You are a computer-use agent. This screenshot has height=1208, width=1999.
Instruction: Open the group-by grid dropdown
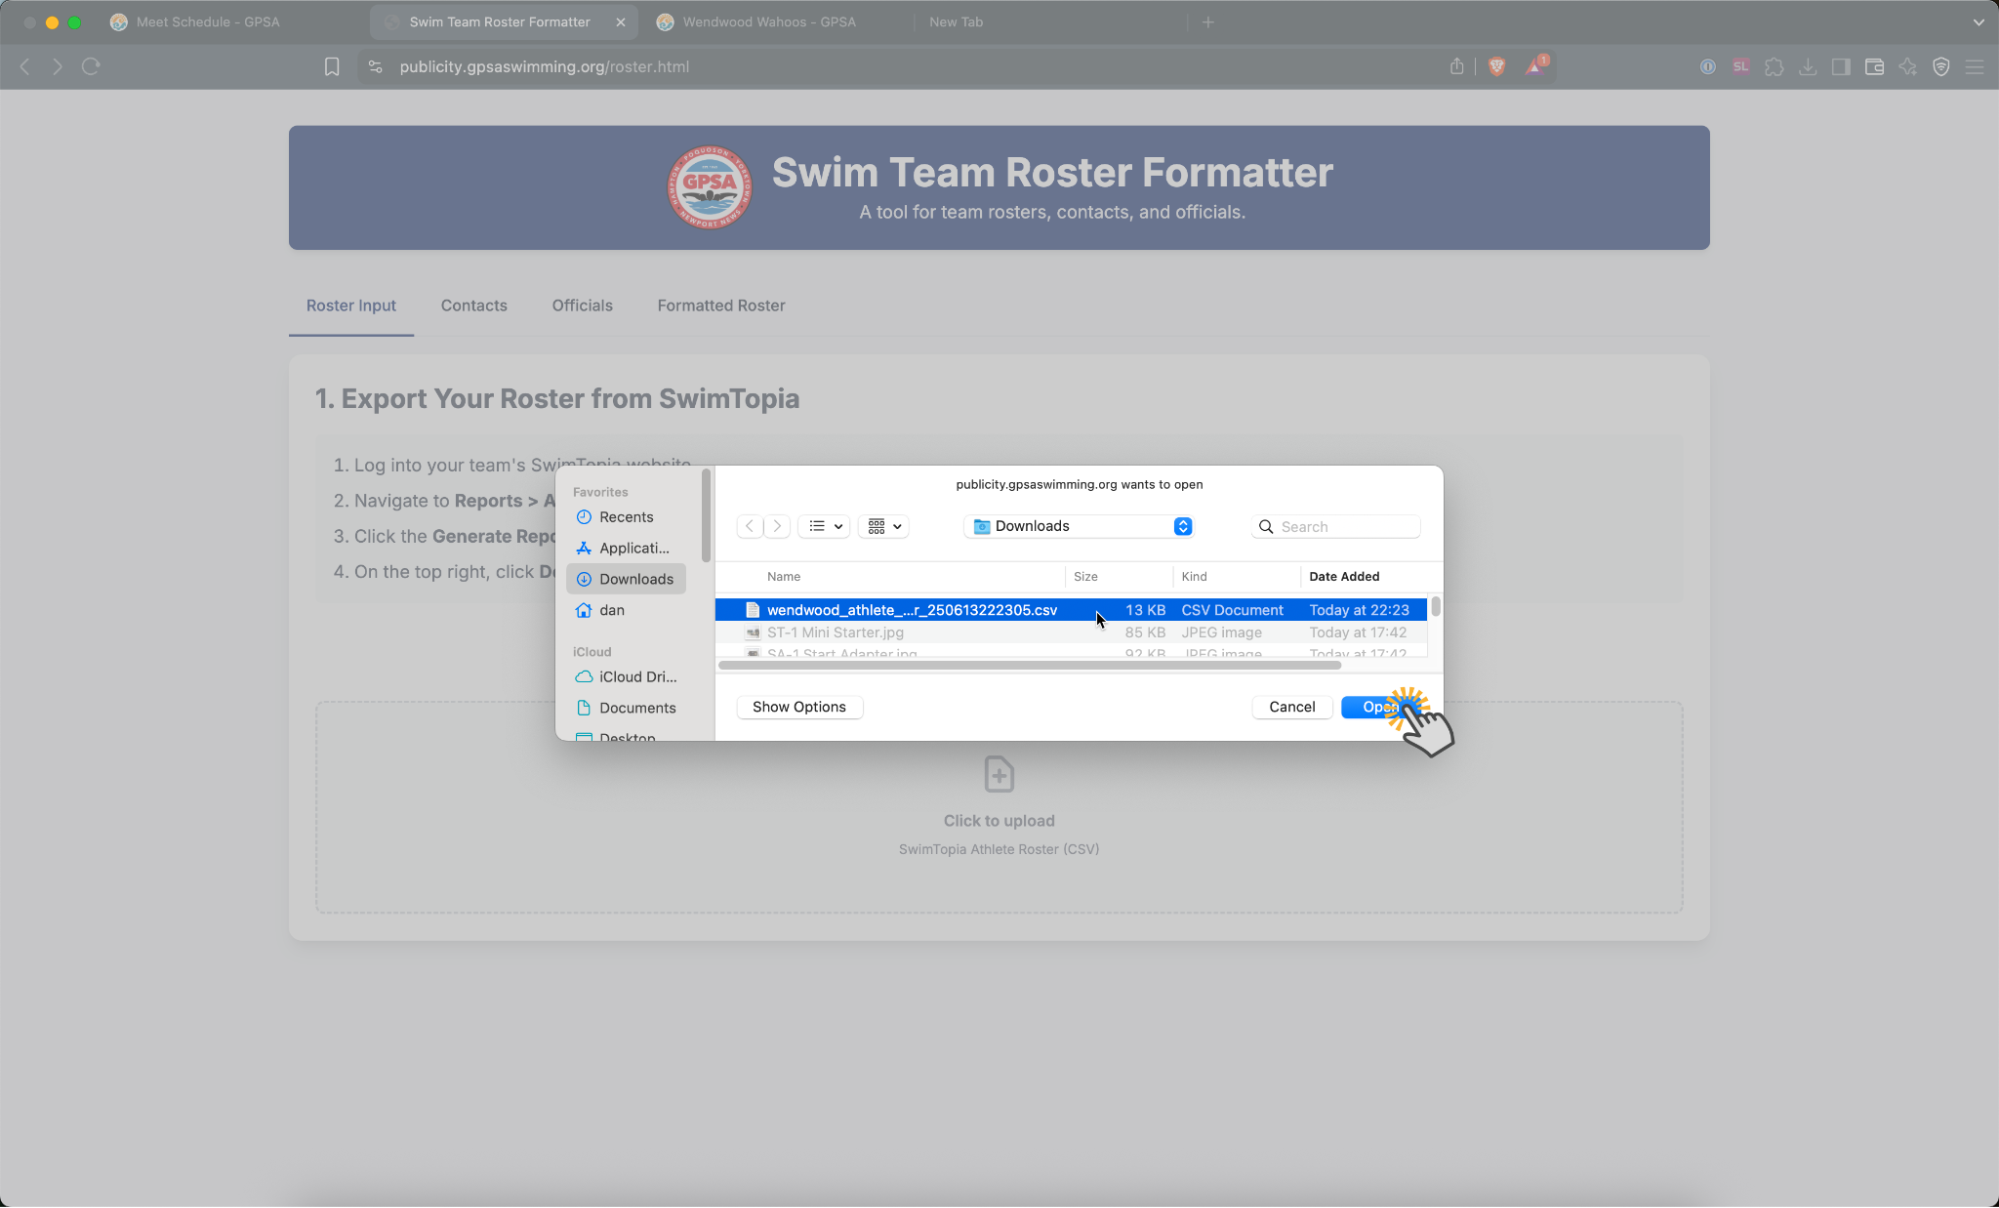click(884, 526)
